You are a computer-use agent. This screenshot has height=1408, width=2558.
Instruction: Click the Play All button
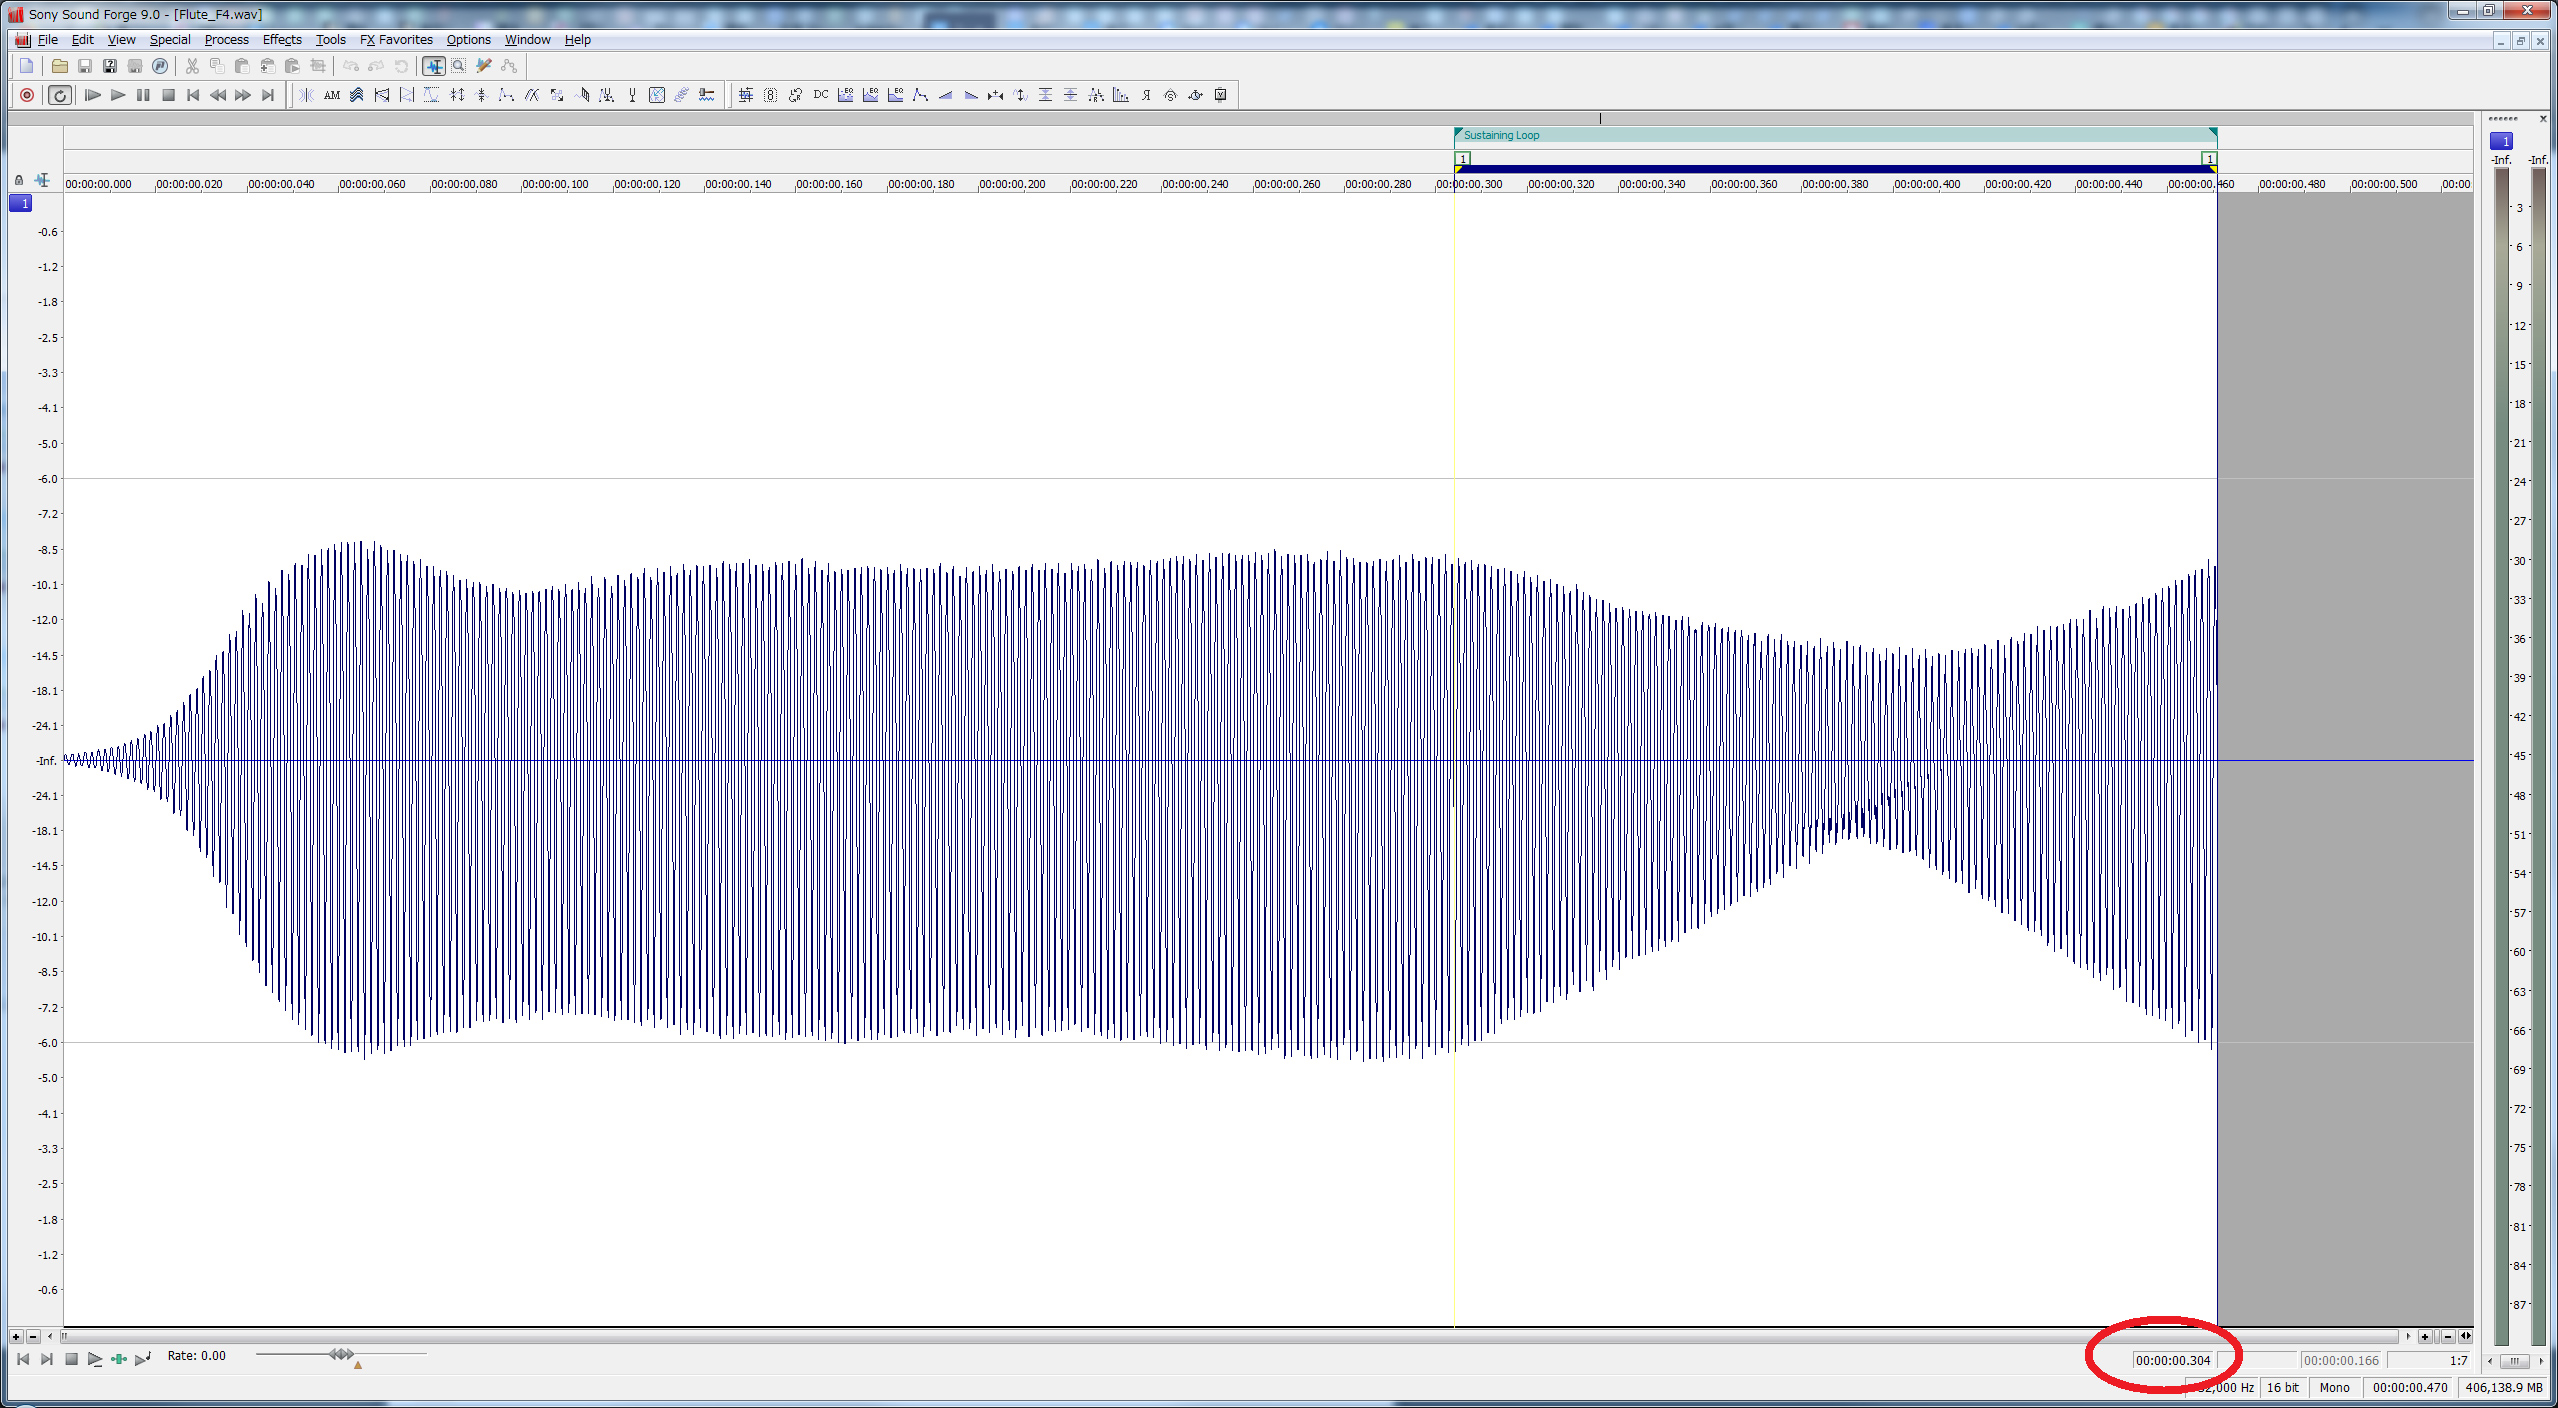pyautogui.click(x=92, y=95)
